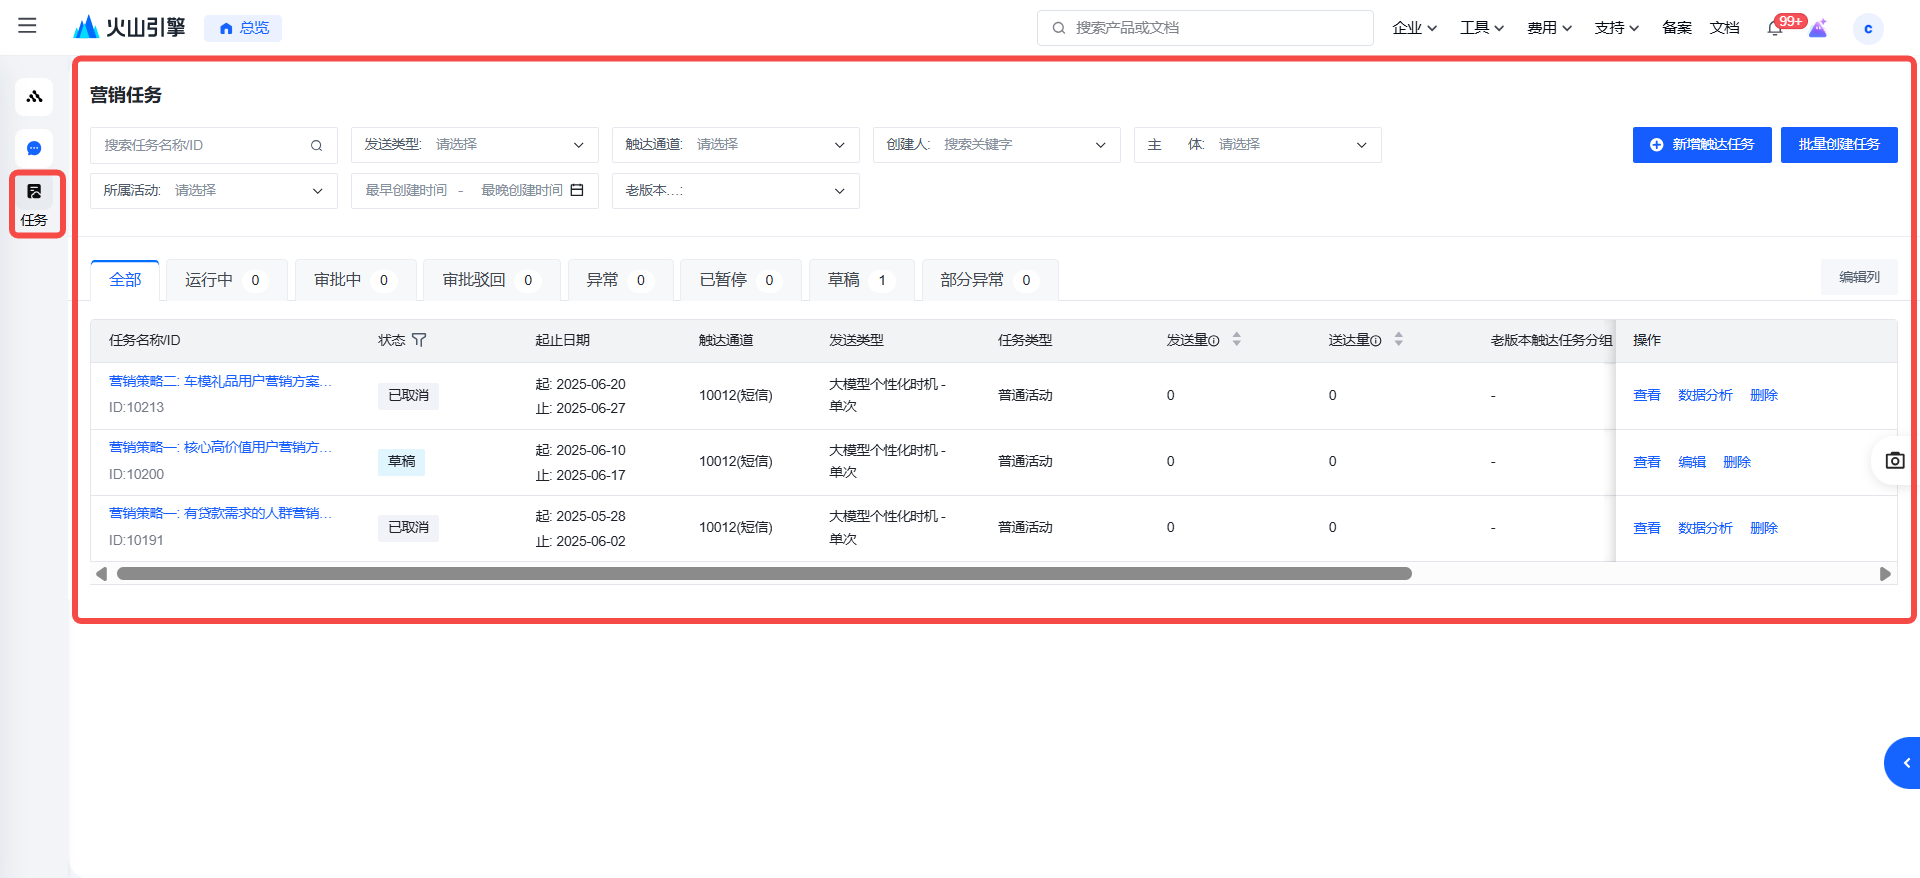
Task: Sort by the 送达量 column arrows
Action: tap(1398, 340)
